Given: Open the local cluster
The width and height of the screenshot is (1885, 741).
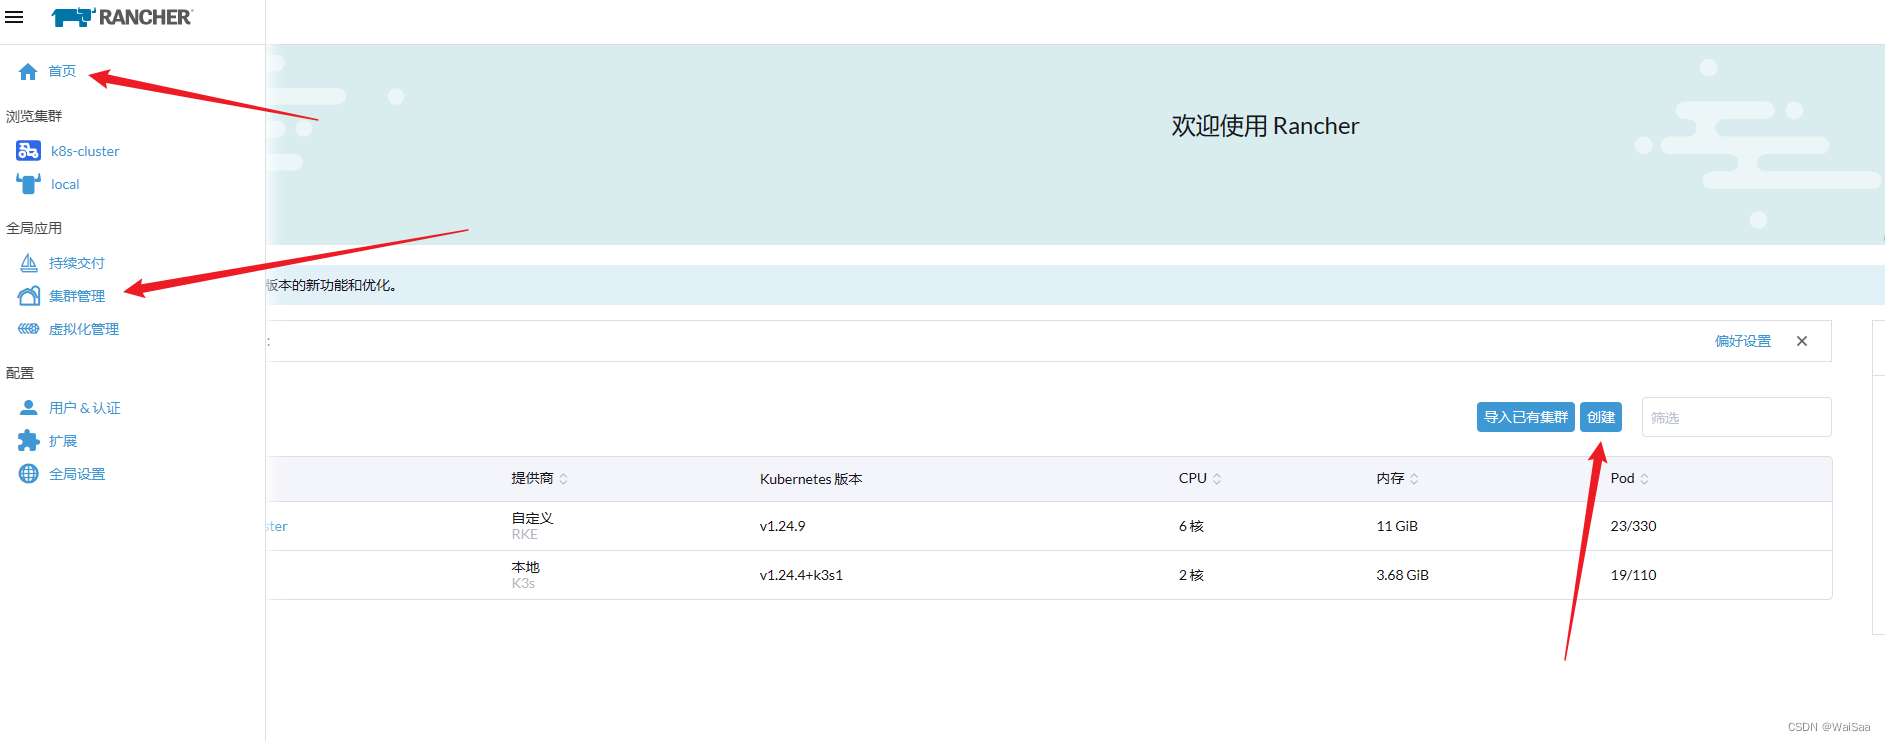Looking at the screenshot, I should click(65, 184).
